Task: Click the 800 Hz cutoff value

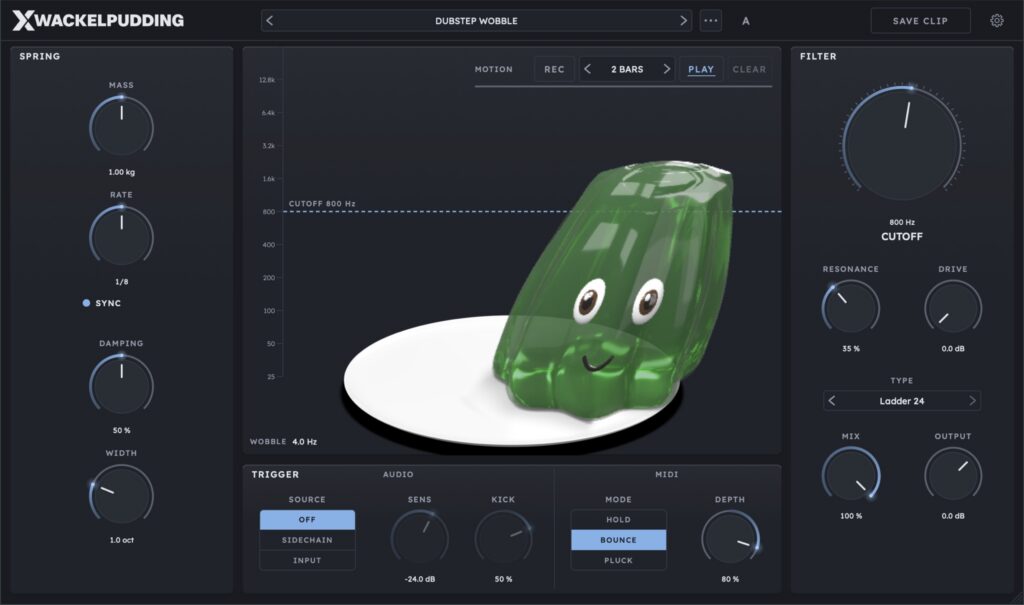Action: pos(902,222)
